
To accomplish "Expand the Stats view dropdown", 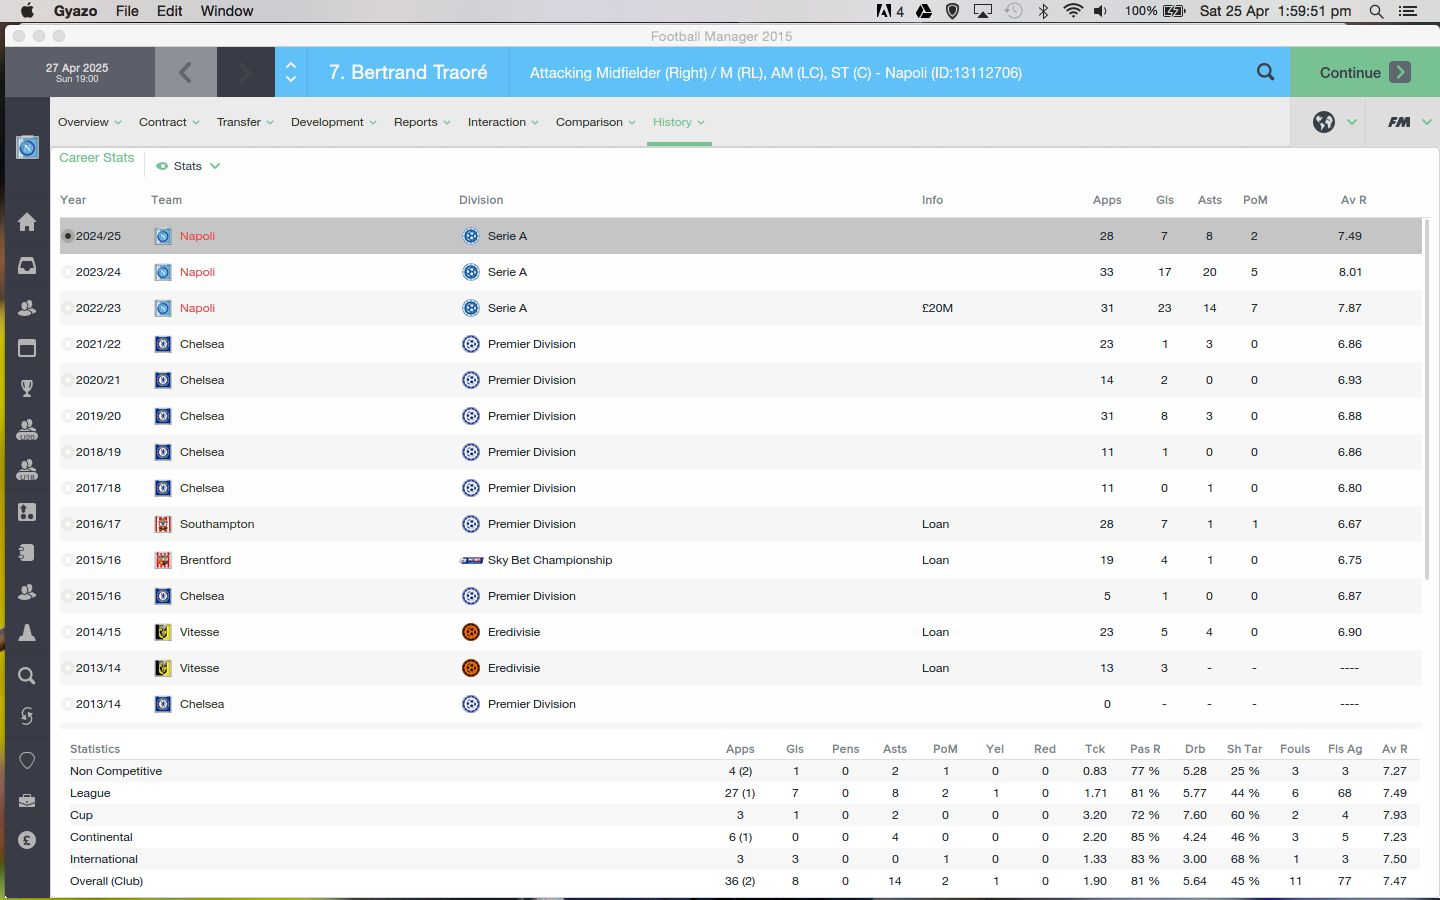I will click(188, 166).
